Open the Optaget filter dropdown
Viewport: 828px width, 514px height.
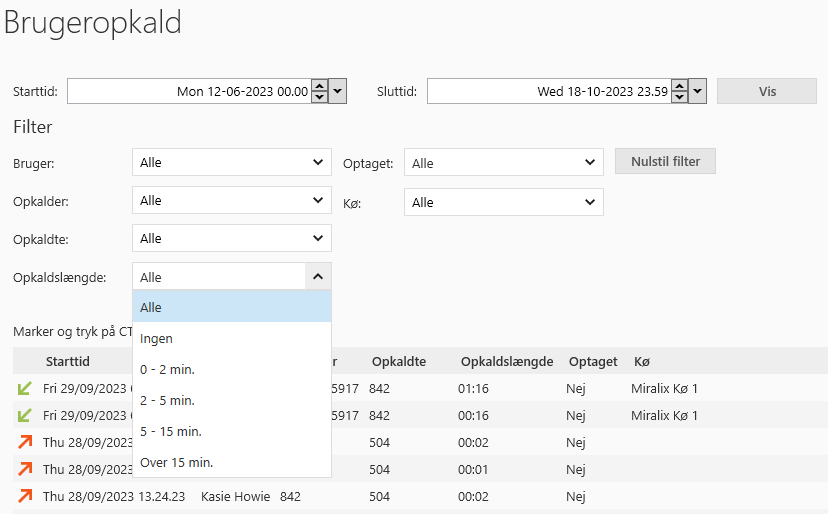pos(503,163)
